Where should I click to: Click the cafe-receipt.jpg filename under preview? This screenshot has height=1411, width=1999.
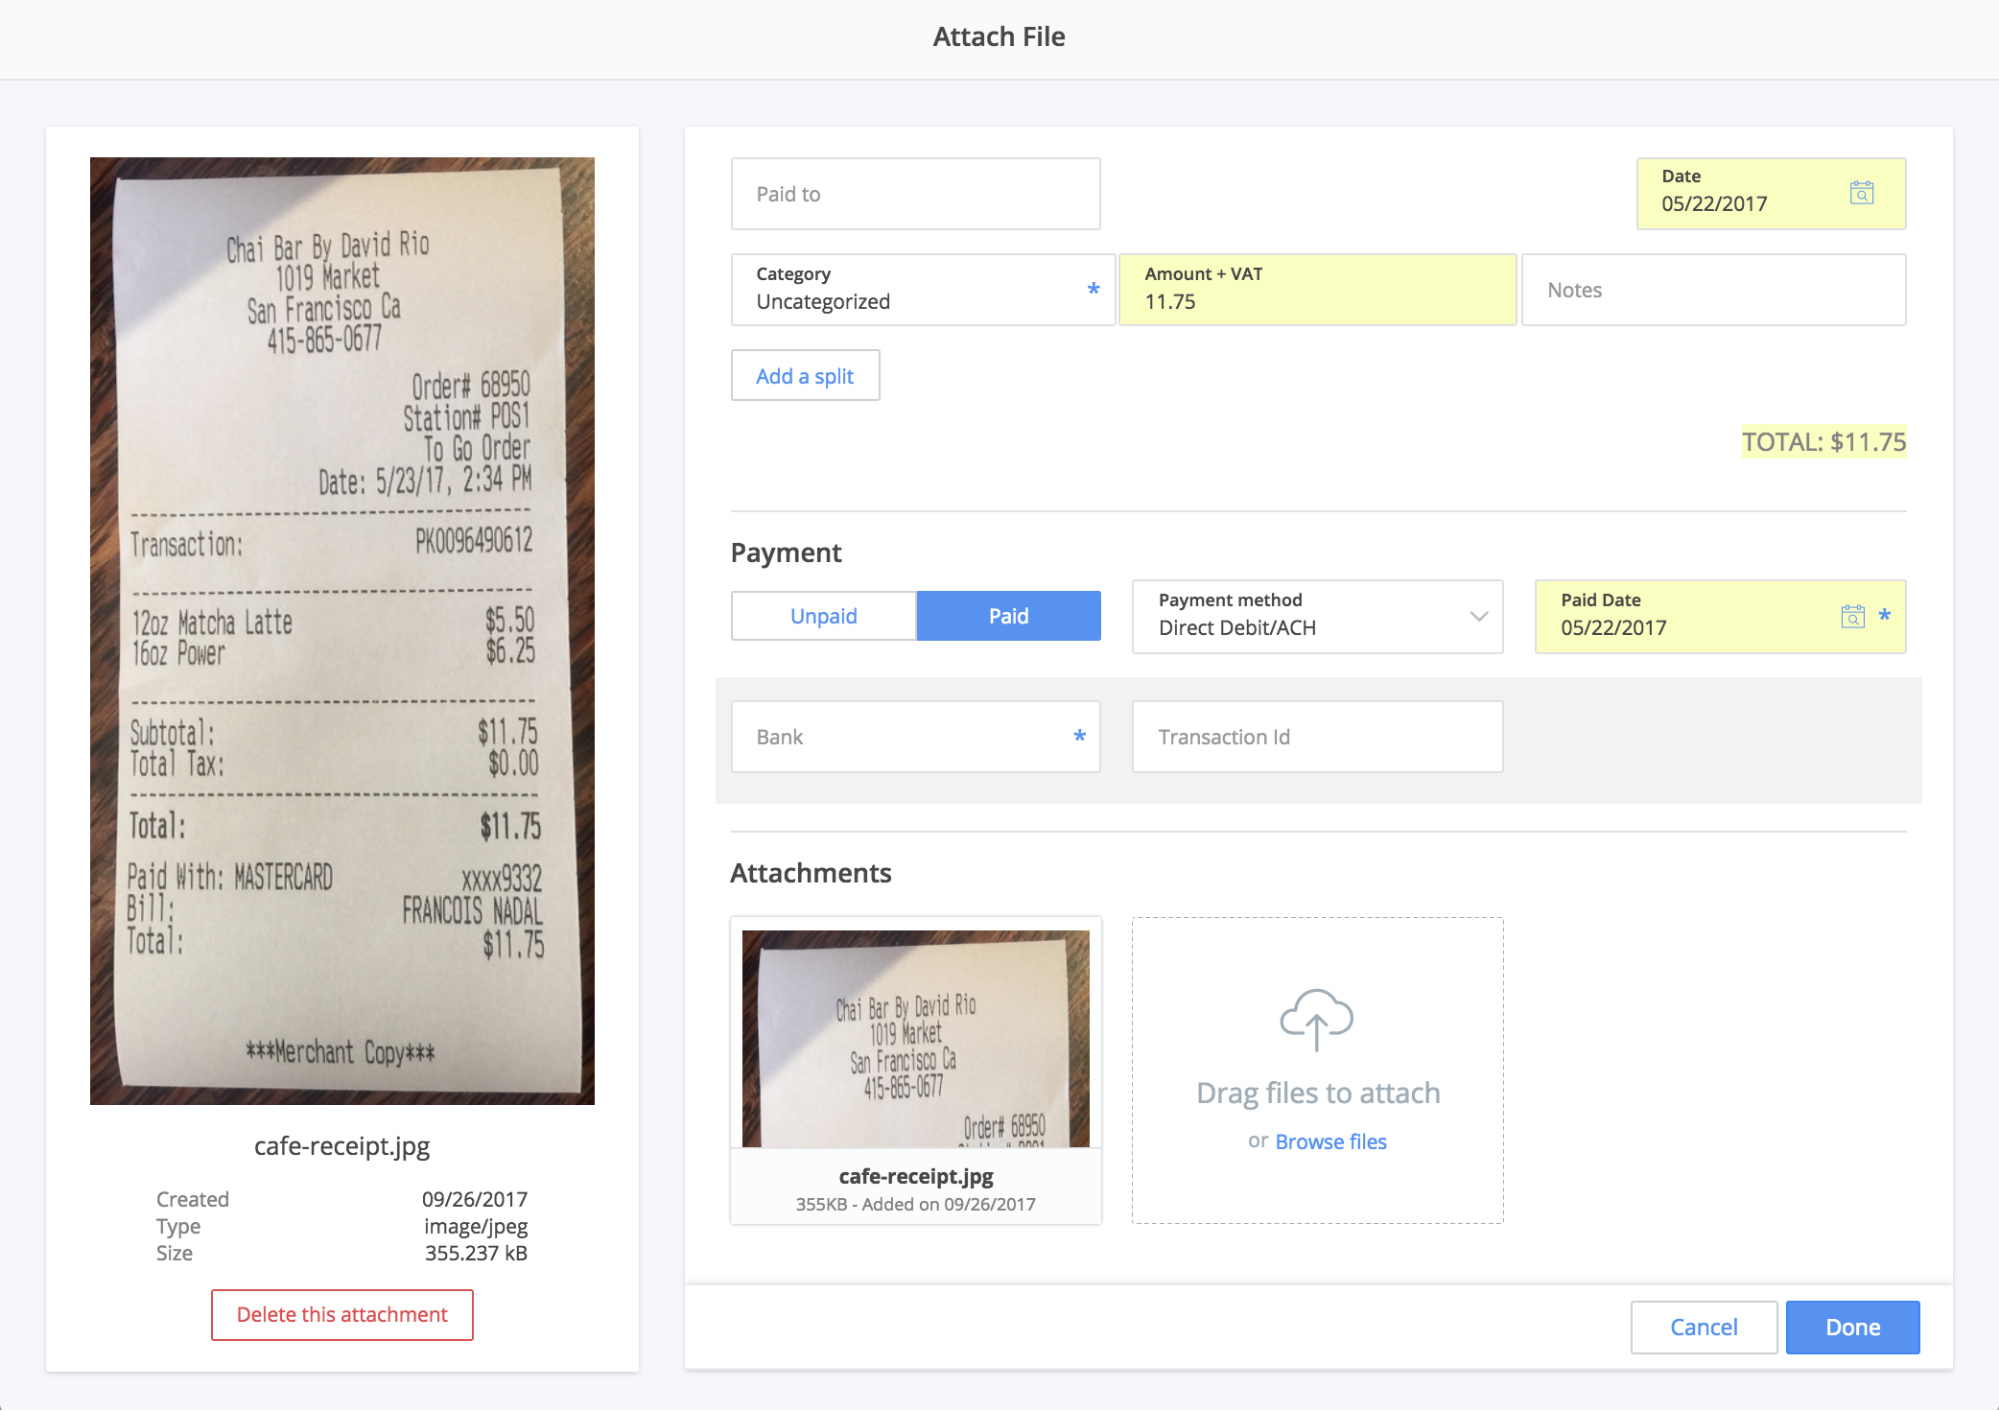click(342, 1146)
